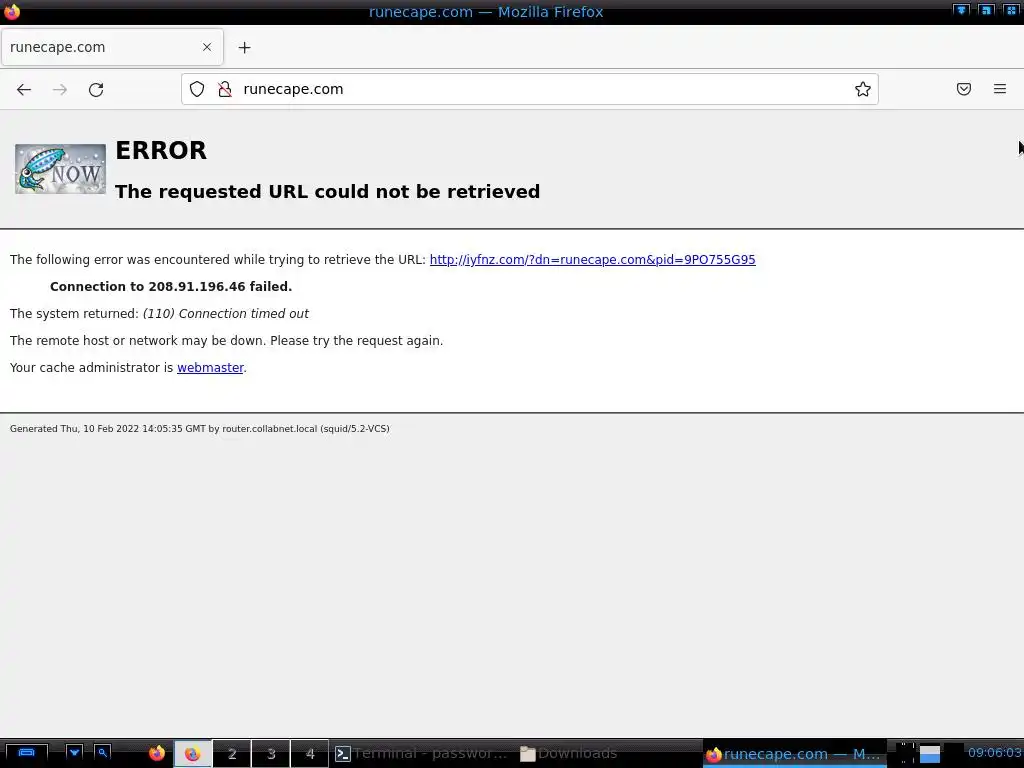The width and height of the screenshot is (1024, 768).
Task: Go back using the back arrow
Action: 24,89
